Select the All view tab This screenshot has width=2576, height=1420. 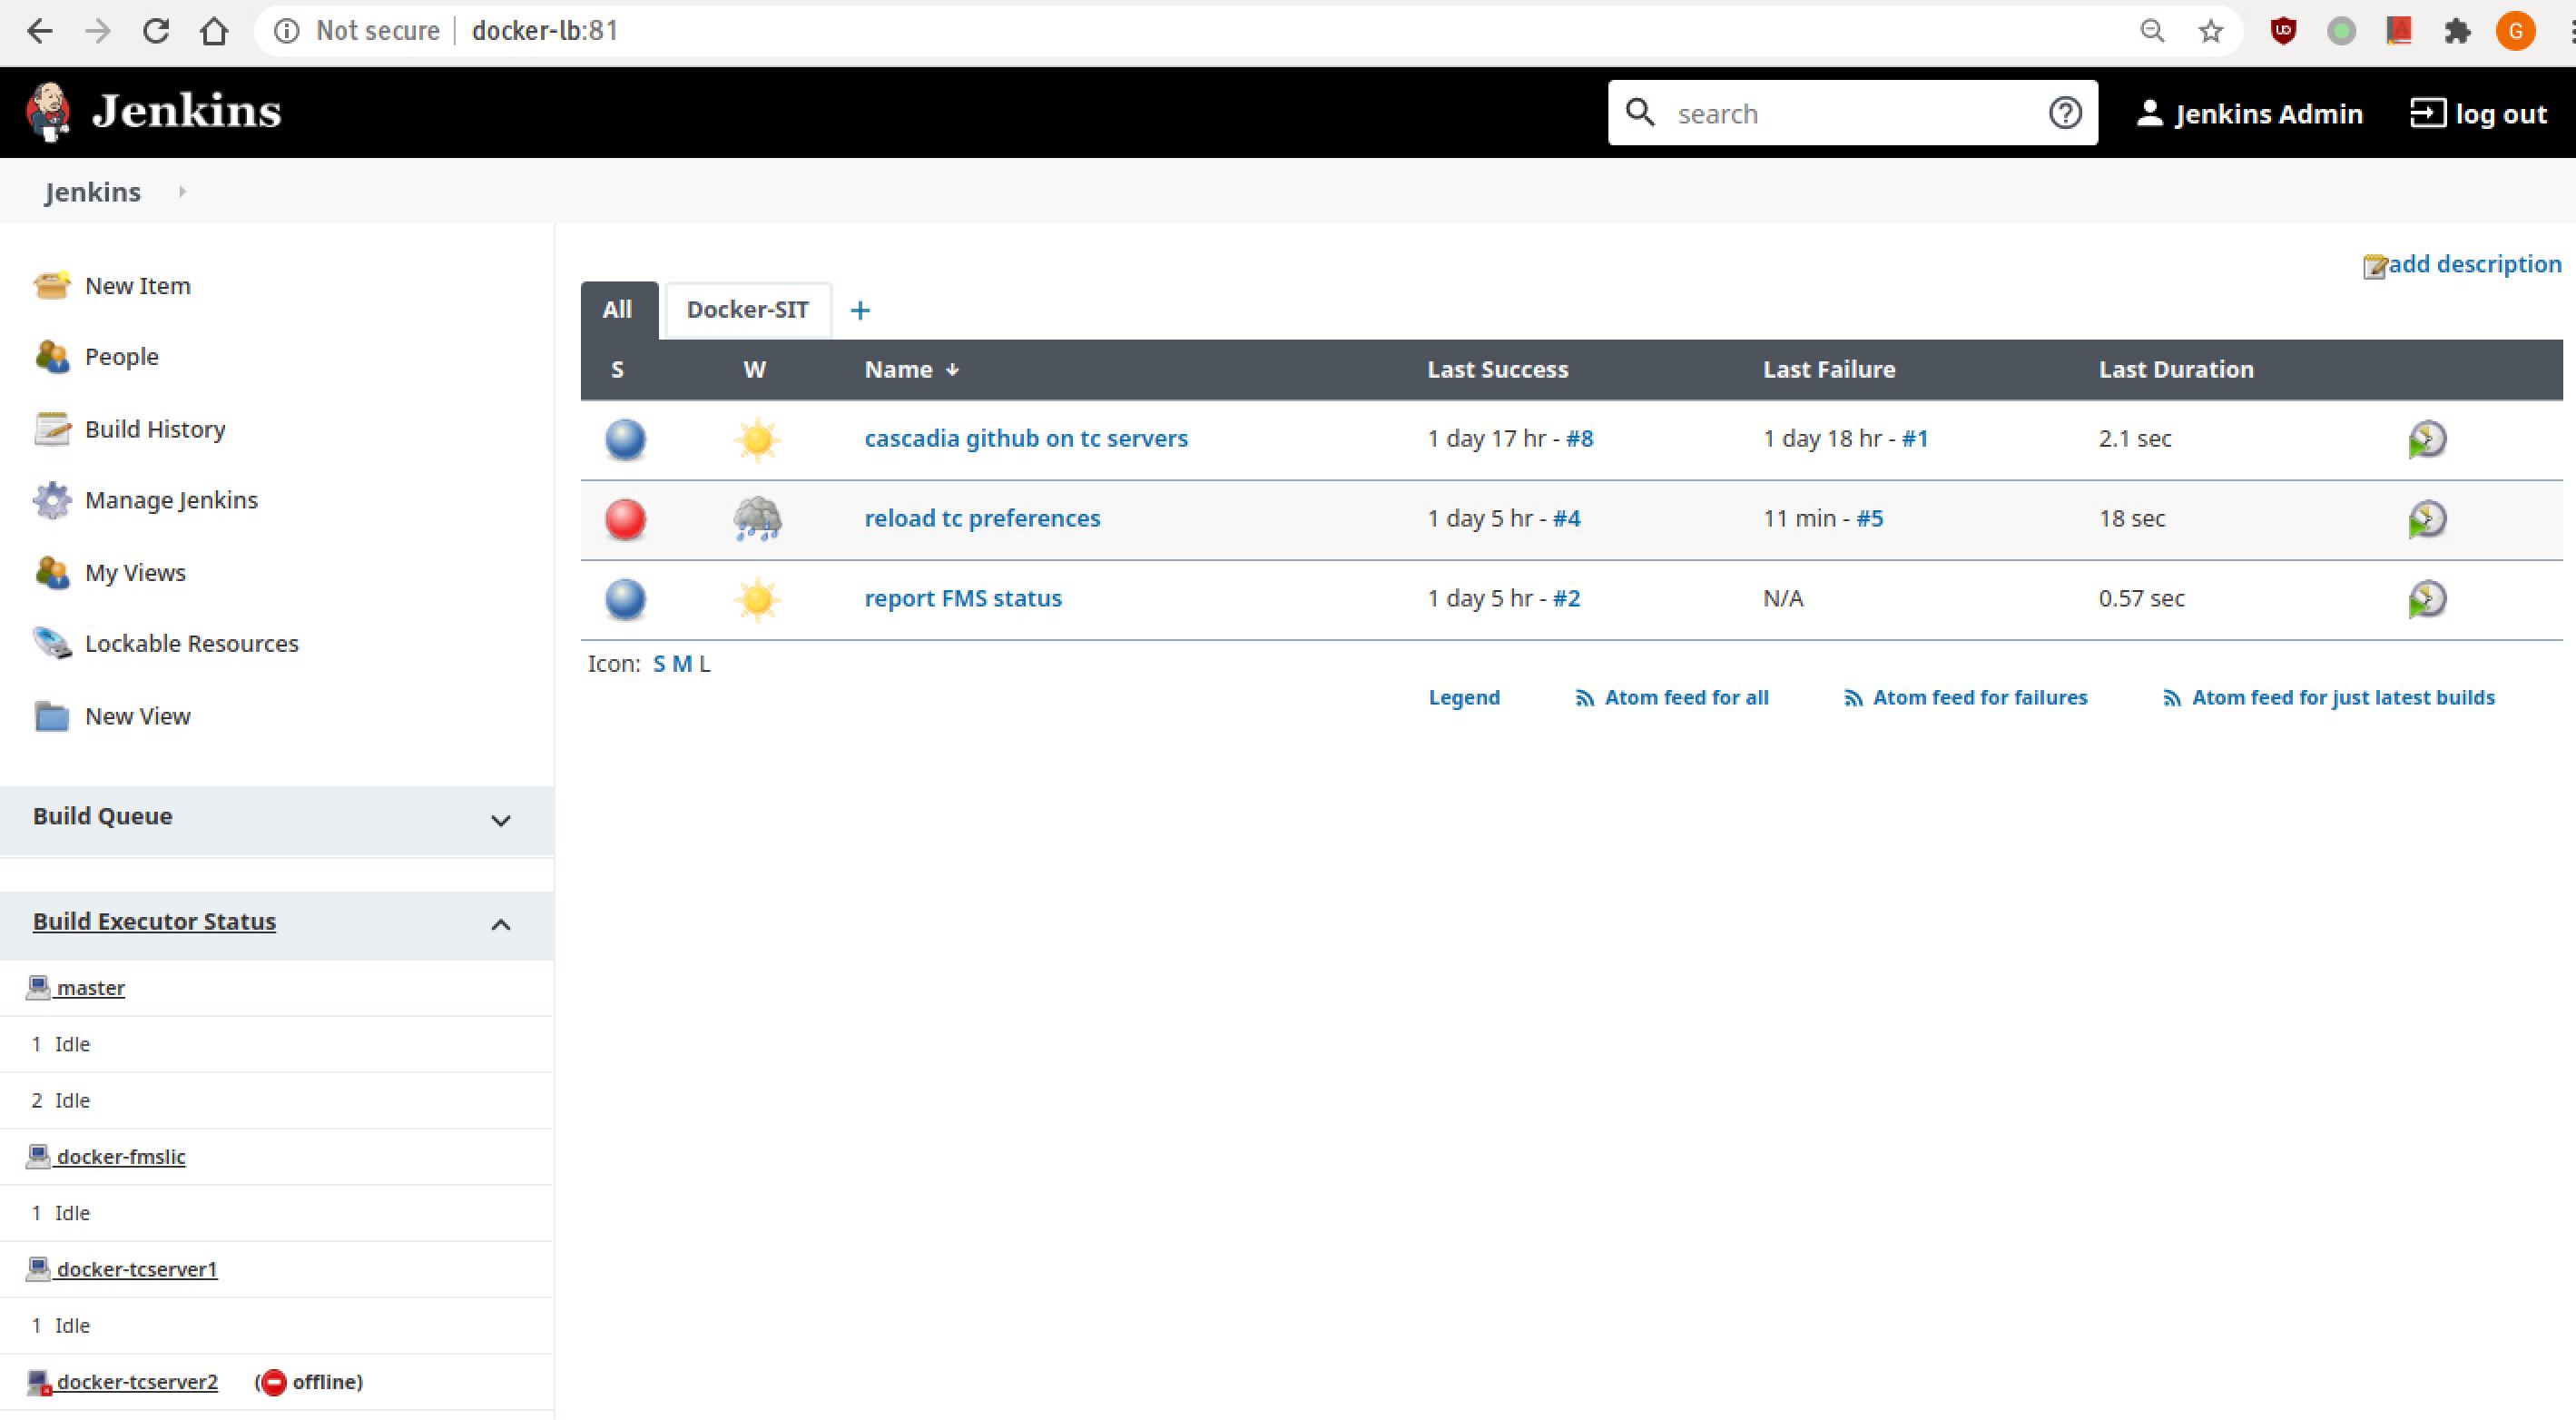pyautogui.click(x=618, y=310)
